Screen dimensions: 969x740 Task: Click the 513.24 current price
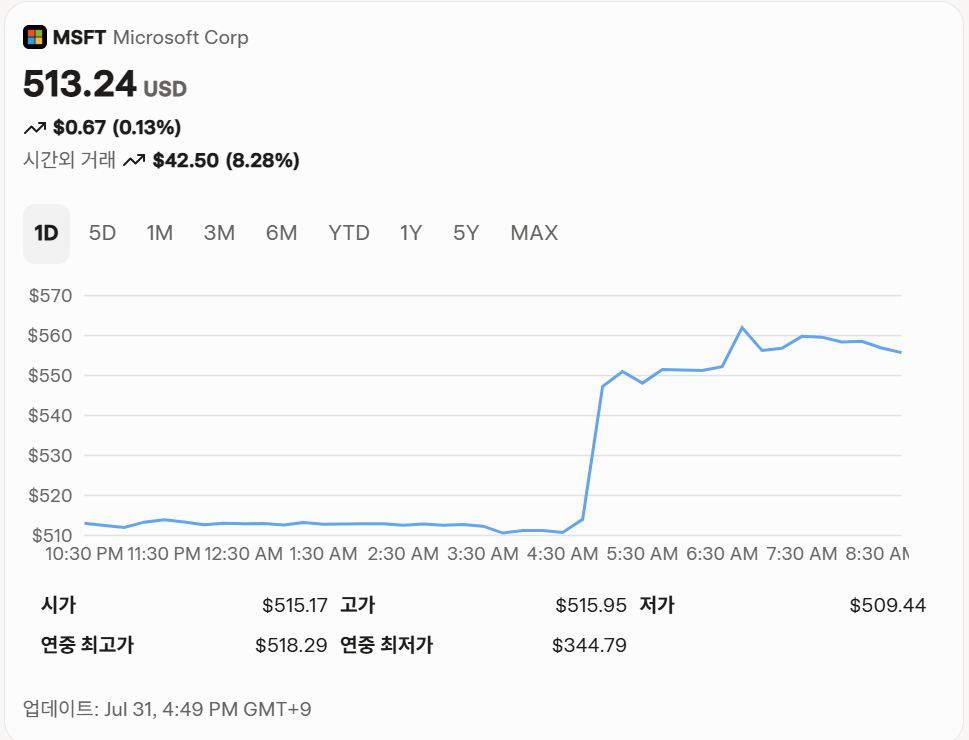79,84
